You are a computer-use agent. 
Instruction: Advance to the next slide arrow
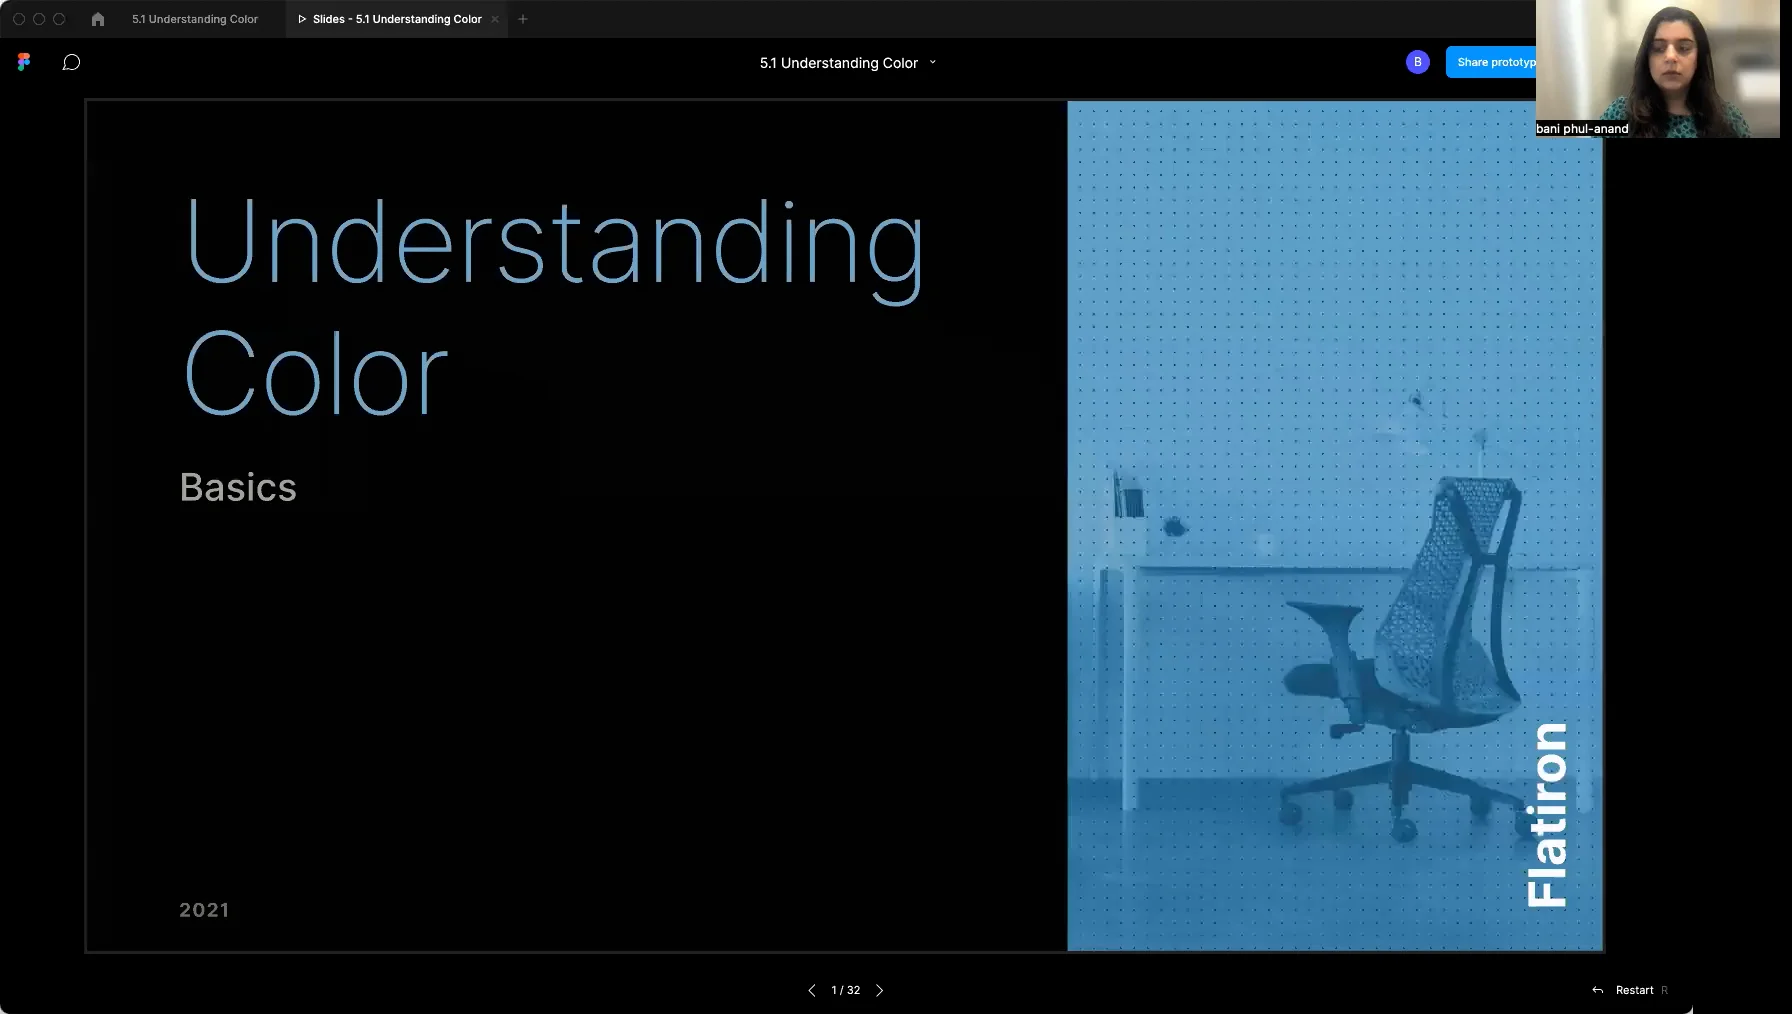coord(880,990)
